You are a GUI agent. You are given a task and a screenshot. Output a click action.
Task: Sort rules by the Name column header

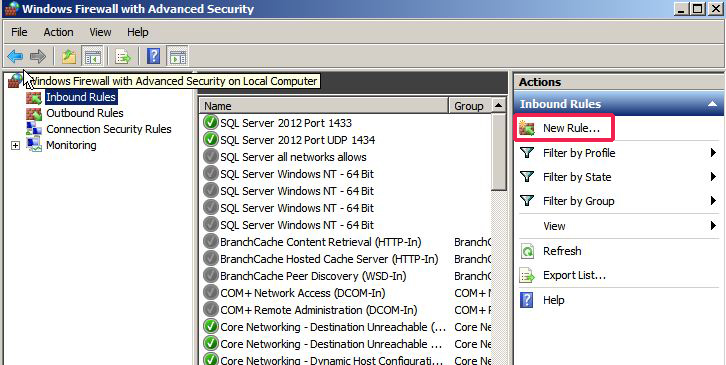[324, 106]
